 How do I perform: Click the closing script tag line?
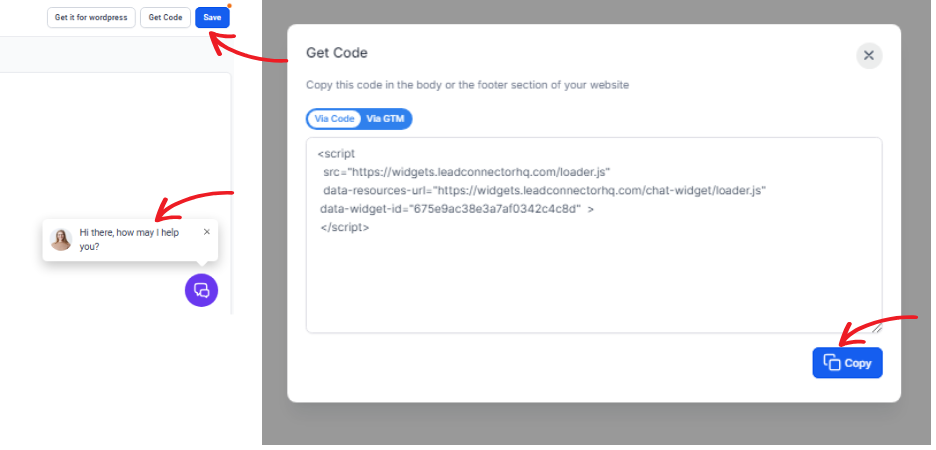point(344,227)
